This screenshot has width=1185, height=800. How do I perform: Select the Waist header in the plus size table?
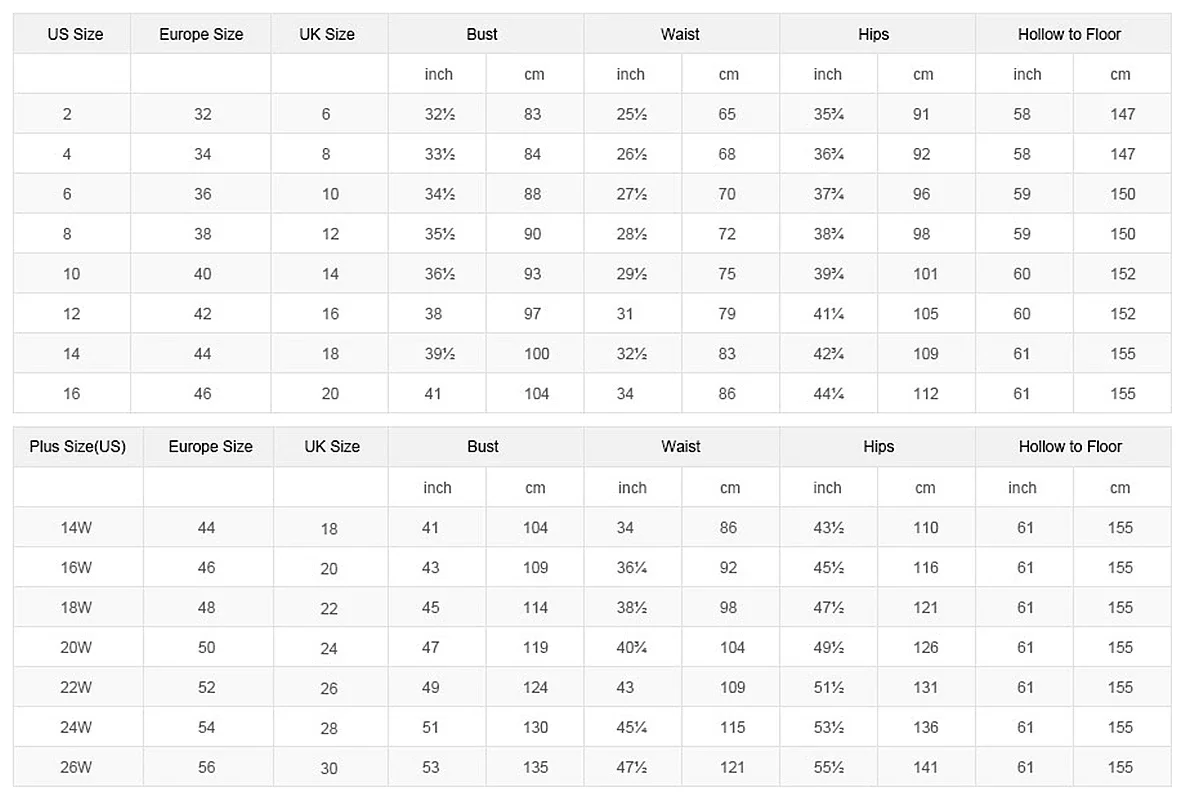(681, 447)
